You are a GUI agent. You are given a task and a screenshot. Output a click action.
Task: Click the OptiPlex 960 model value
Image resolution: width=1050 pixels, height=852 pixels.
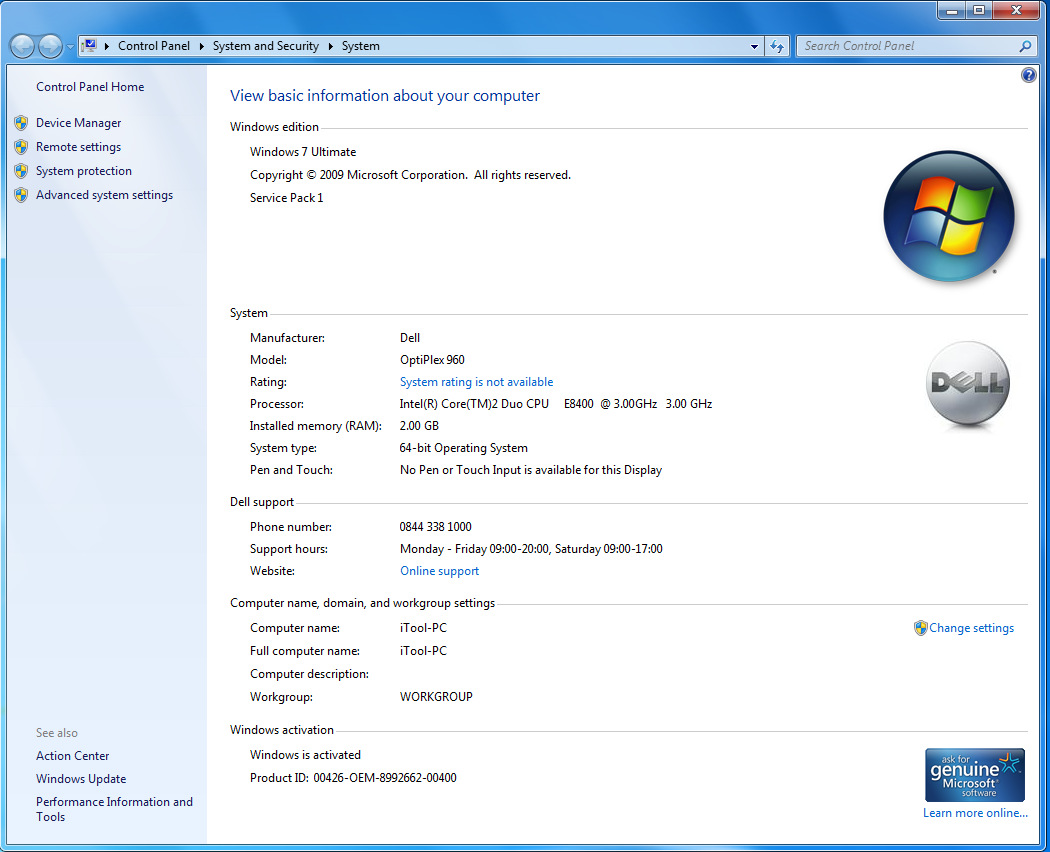point(432,360)
